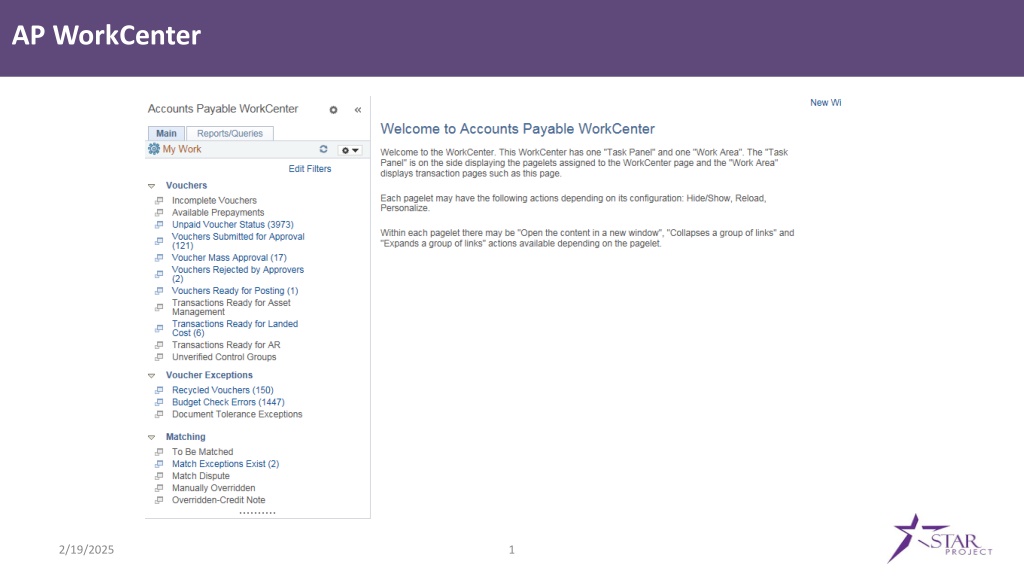Open new-window icon beside Transactions Ready for Asset Management

[x=159, y=307]
